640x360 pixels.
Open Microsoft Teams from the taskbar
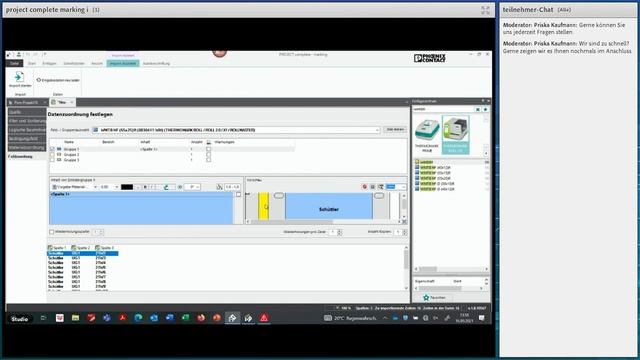107,318
